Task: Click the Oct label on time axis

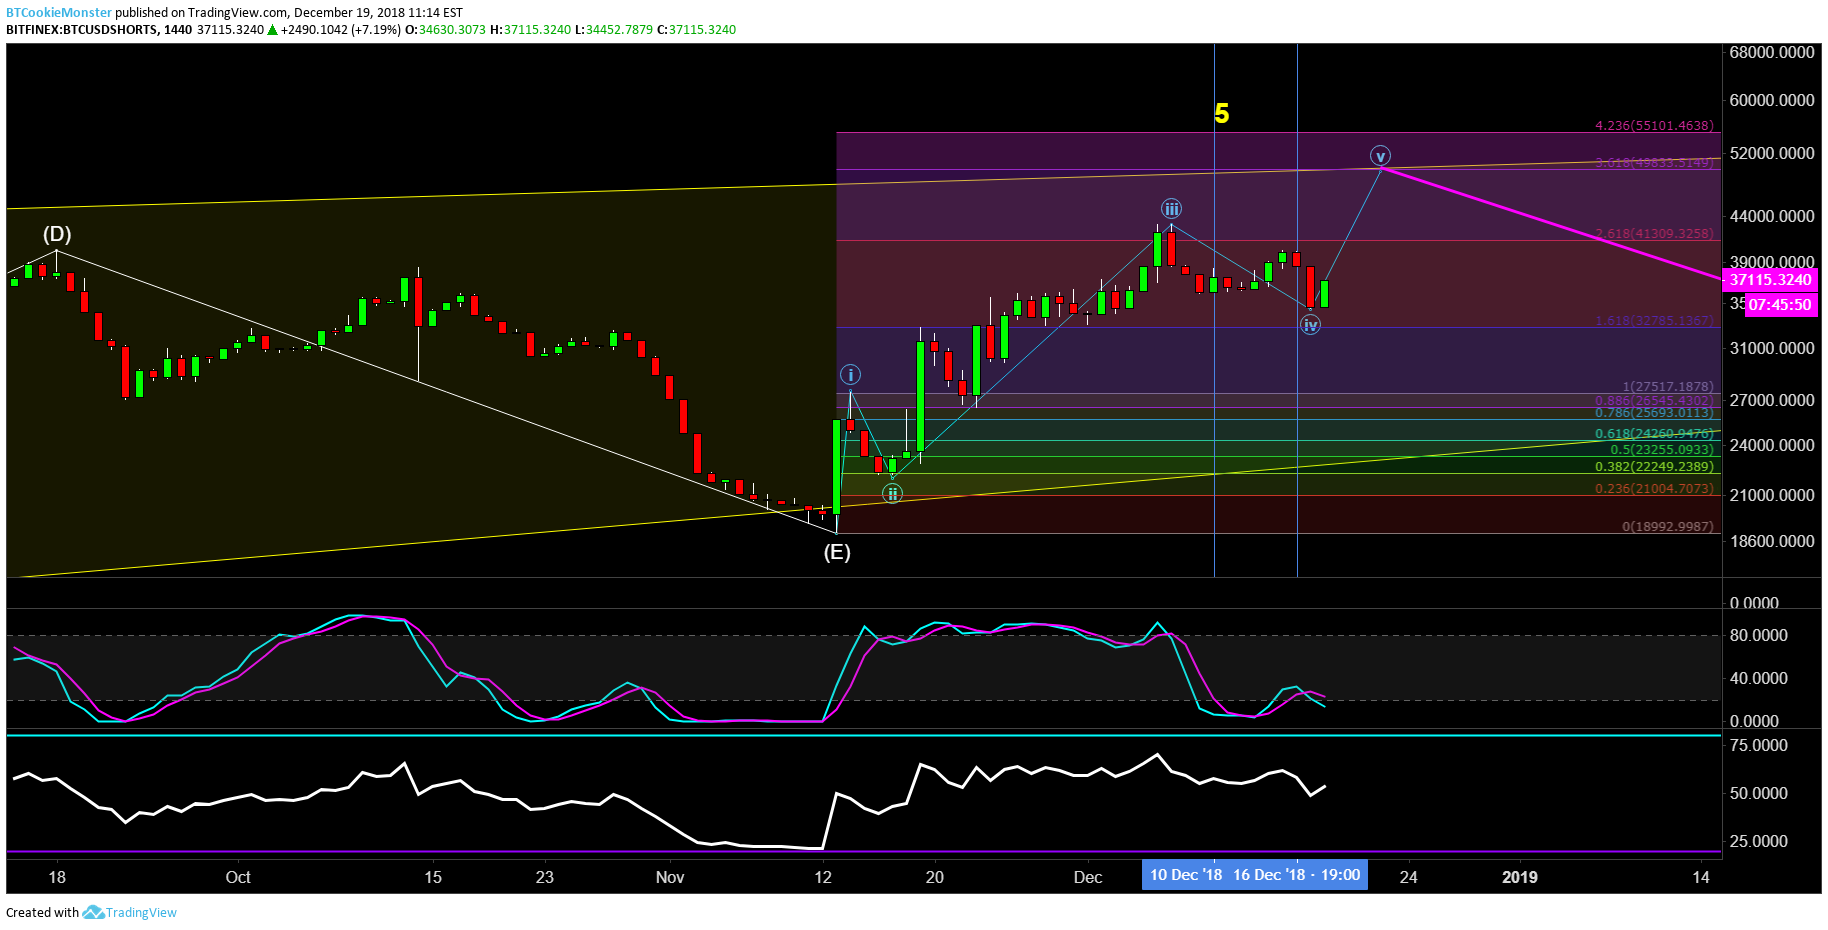Action: pyautogui.click(x=238, y=877)
